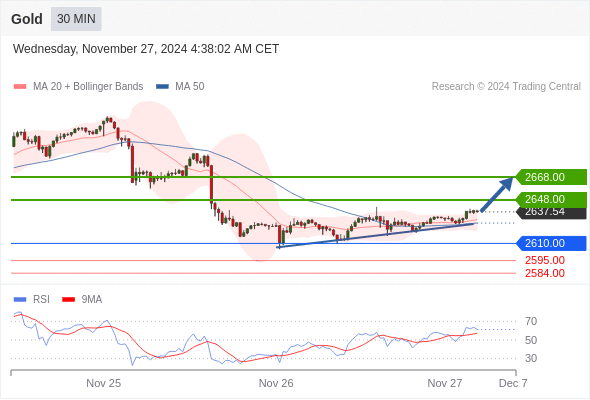Toggle MA 20 + Bollinger Bands legend label
This screenshot has height=400, width=590.
(88, 87)
